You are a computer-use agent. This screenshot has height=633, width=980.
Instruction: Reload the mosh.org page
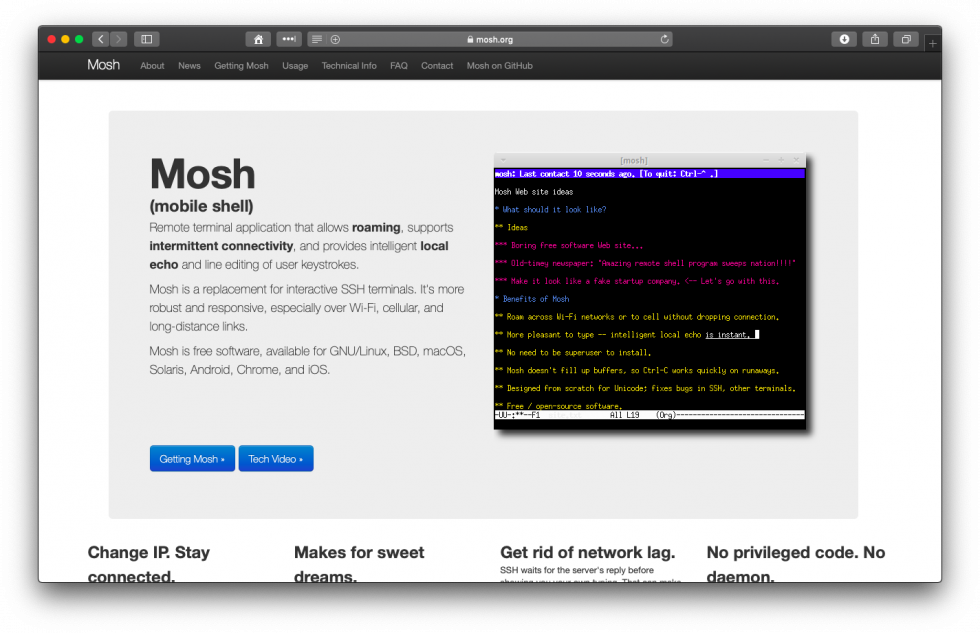[664, 39]
